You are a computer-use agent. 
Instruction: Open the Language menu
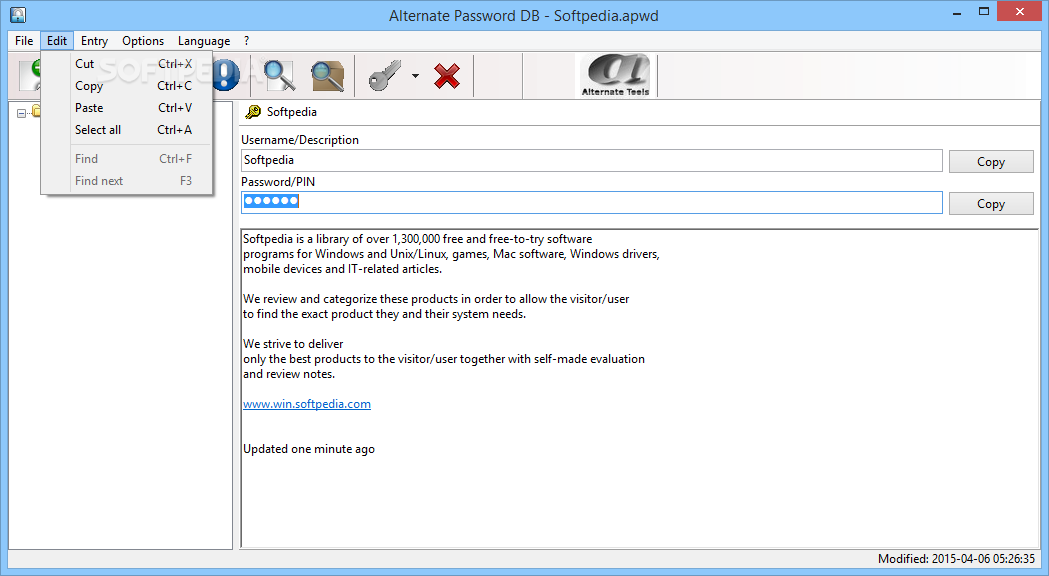[204, 41]
